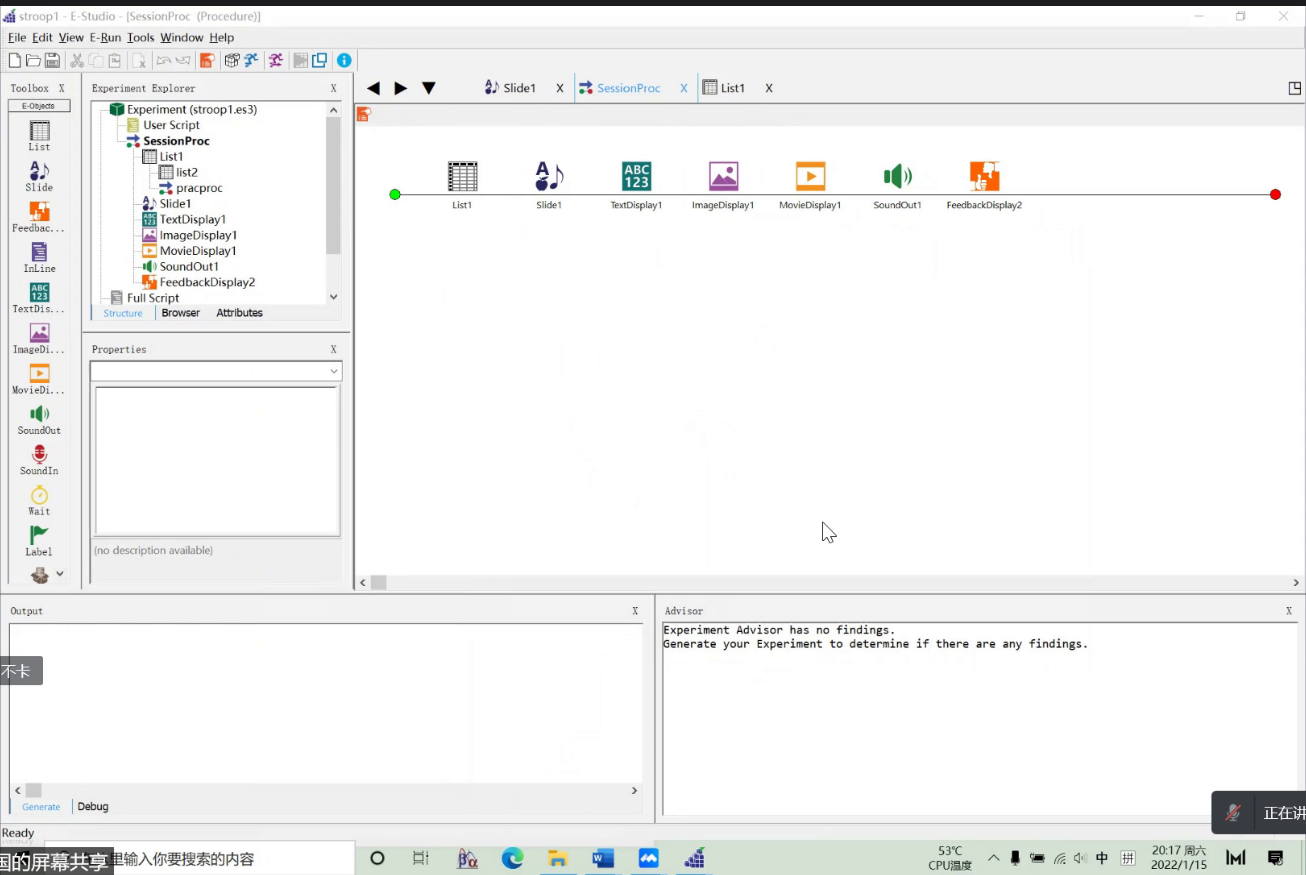1306x875 pixels.
Task: Pick the SoundIn microphone object in the Toolbox
Action: coord(39,456)
